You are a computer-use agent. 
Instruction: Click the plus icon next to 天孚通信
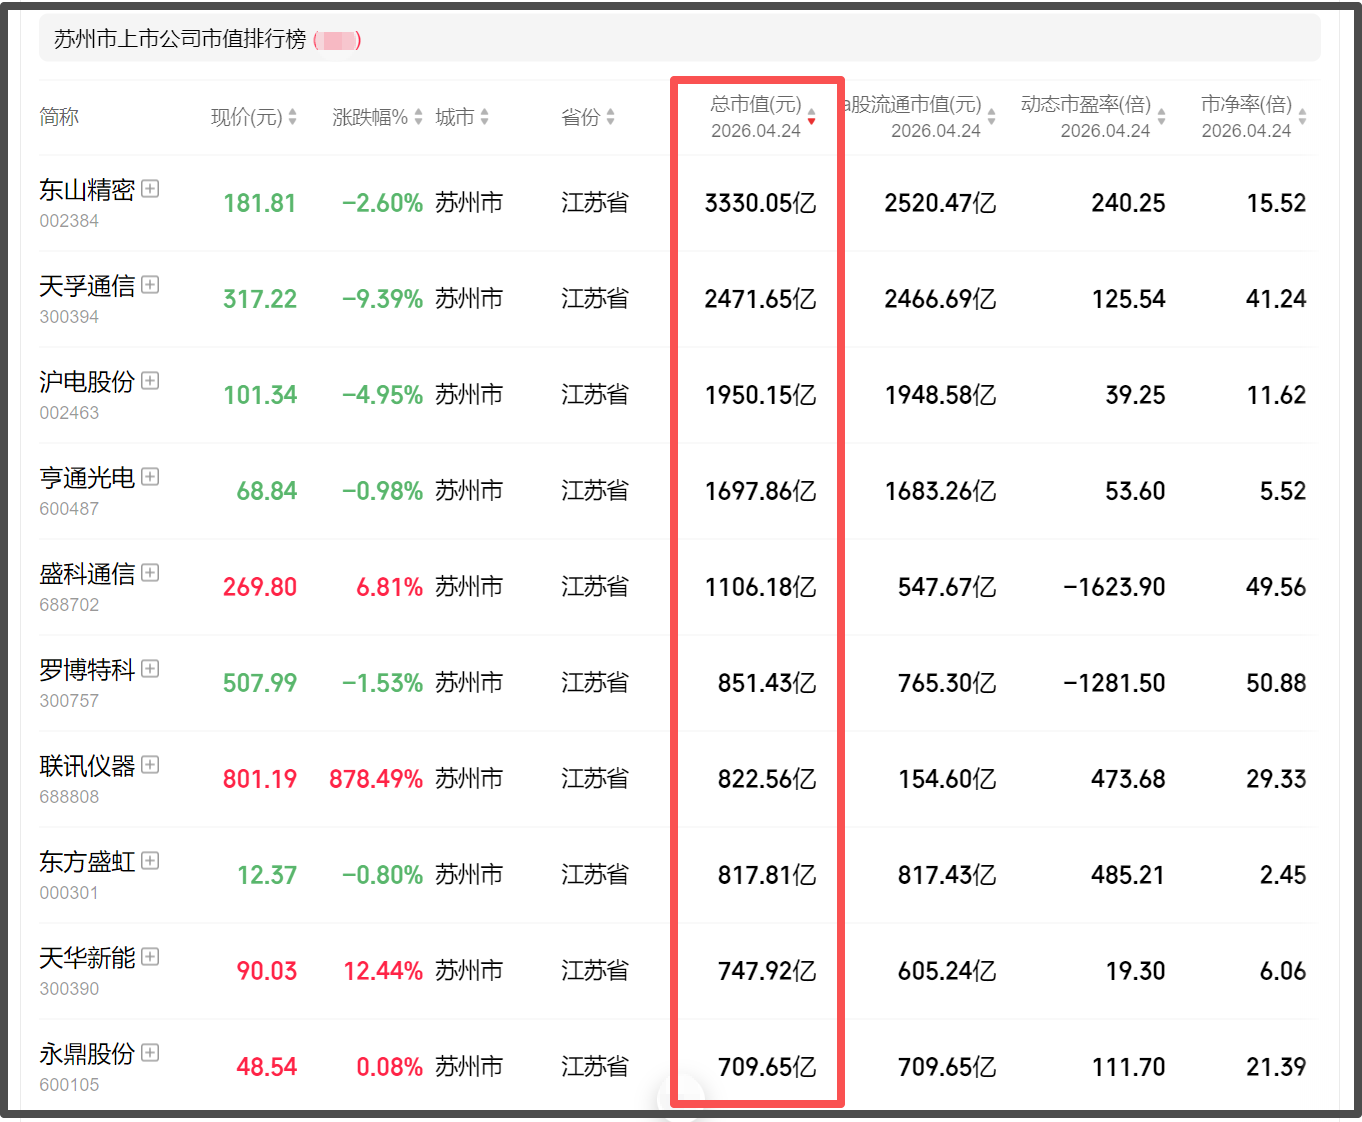click(x=150, y=285)
